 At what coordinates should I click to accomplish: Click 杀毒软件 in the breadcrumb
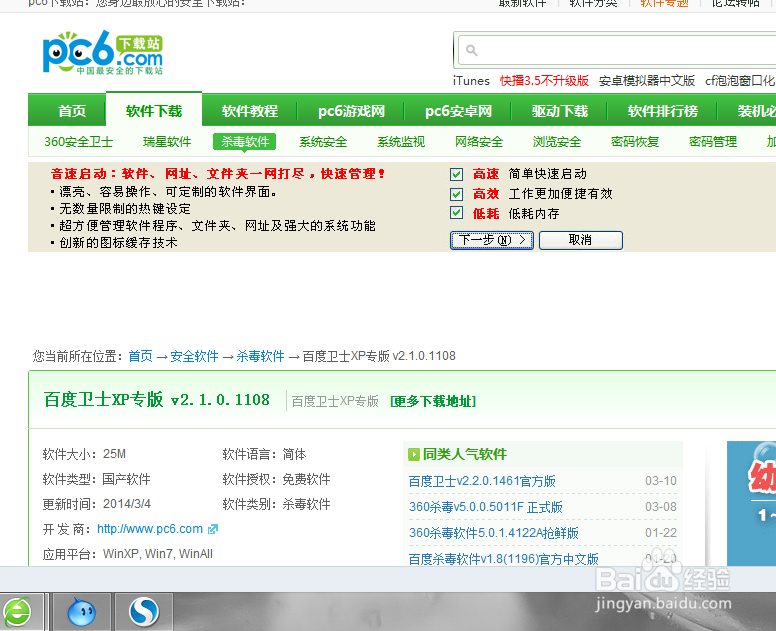(260, 356)
